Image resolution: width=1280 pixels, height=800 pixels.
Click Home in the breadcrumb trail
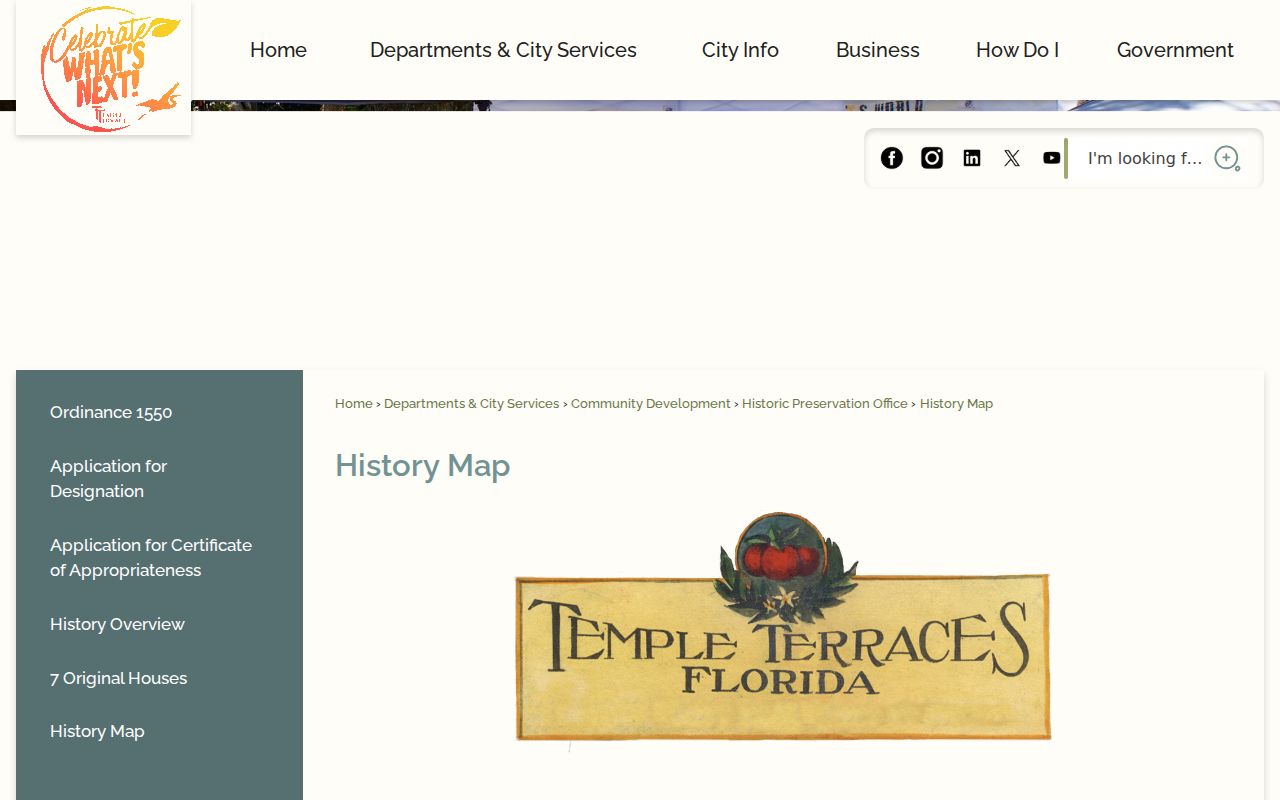(x=354, y=404)
